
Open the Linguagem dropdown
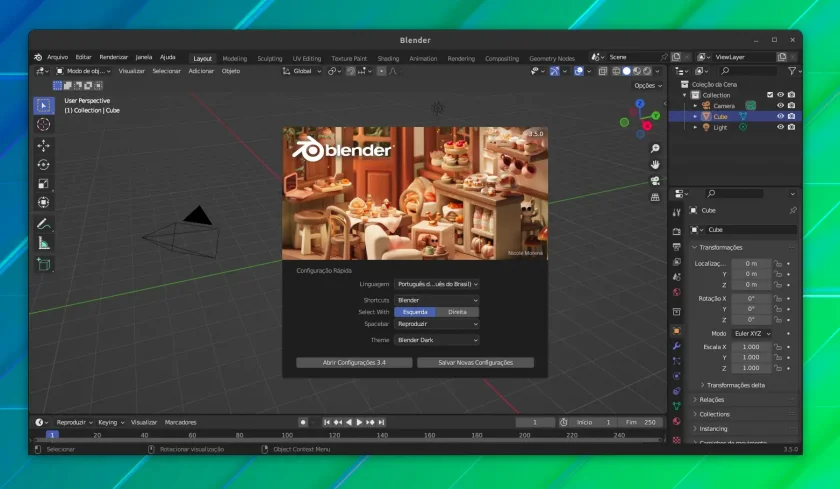click(x=437, y=284)
